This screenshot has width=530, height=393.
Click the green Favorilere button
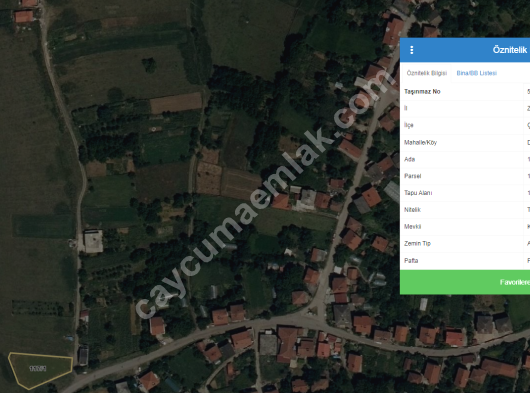tap(465, 282)
